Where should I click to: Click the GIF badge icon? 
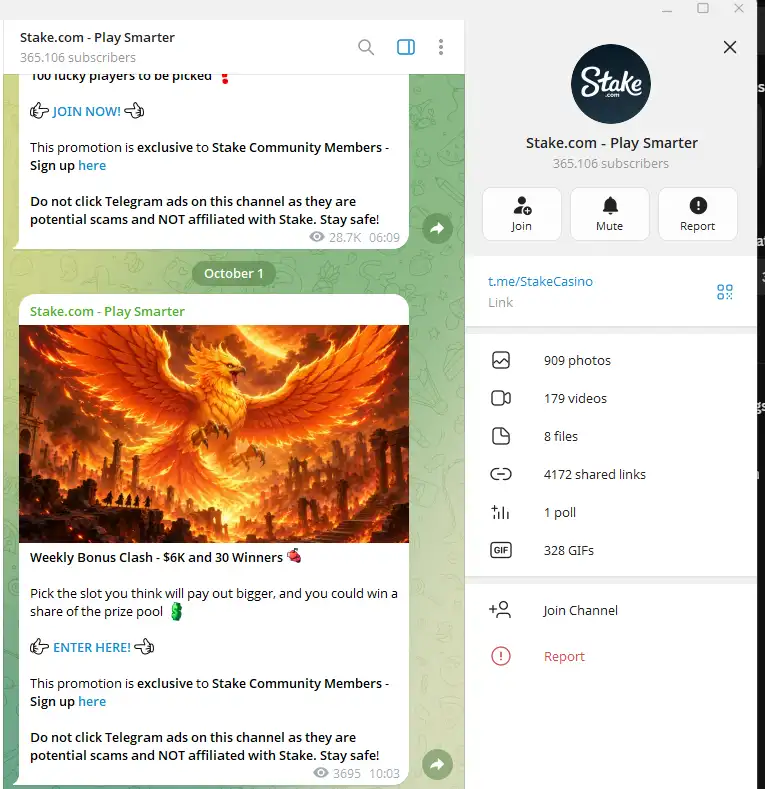501,550
